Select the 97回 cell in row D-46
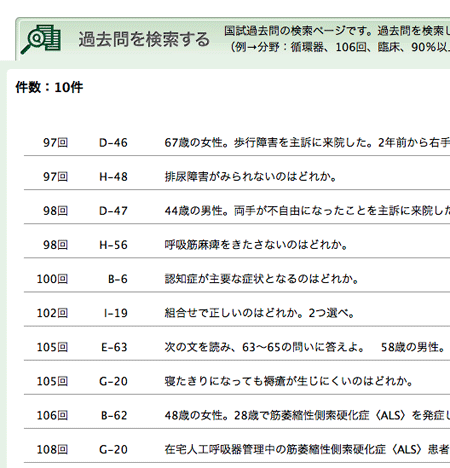This screenshot has height=468, width=450. [x=55, y=143]
